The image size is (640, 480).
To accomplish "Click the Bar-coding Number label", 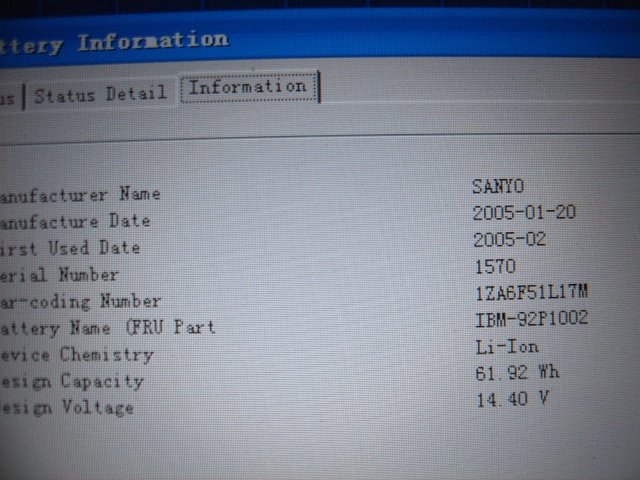I will coord(80,302).
